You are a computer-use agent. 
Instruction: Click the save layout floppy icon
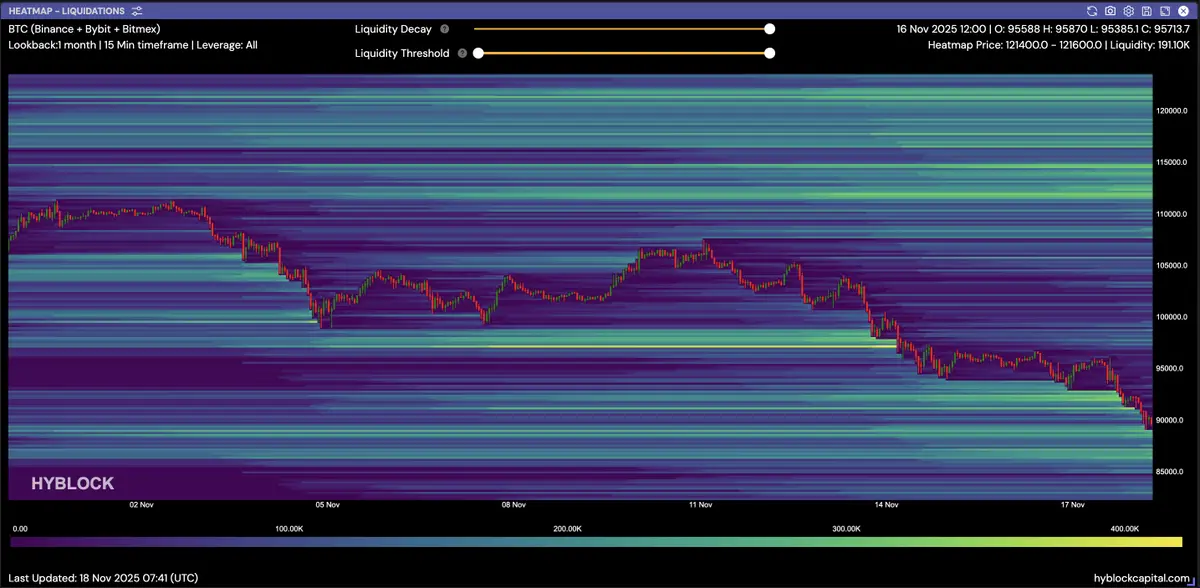[1146, 10]
